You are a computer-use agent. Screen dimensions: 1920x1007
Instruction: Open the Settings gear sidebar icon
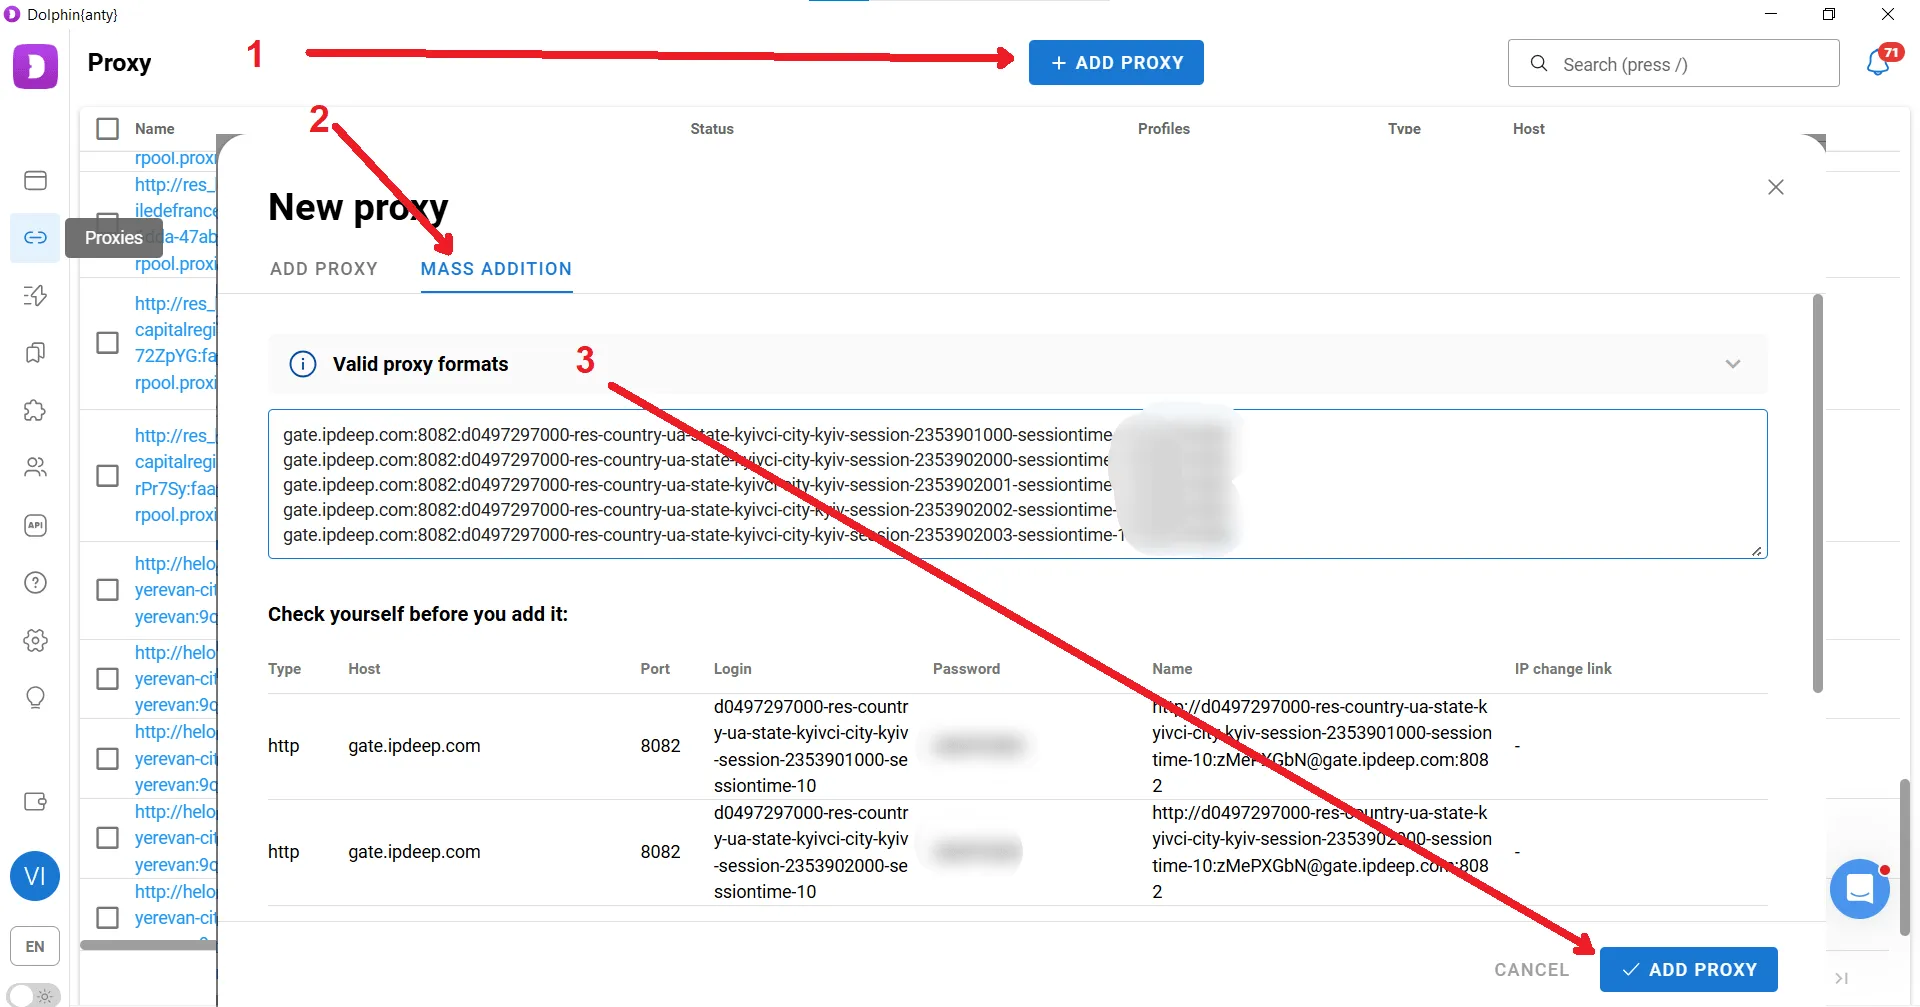(x=35, y=640)
